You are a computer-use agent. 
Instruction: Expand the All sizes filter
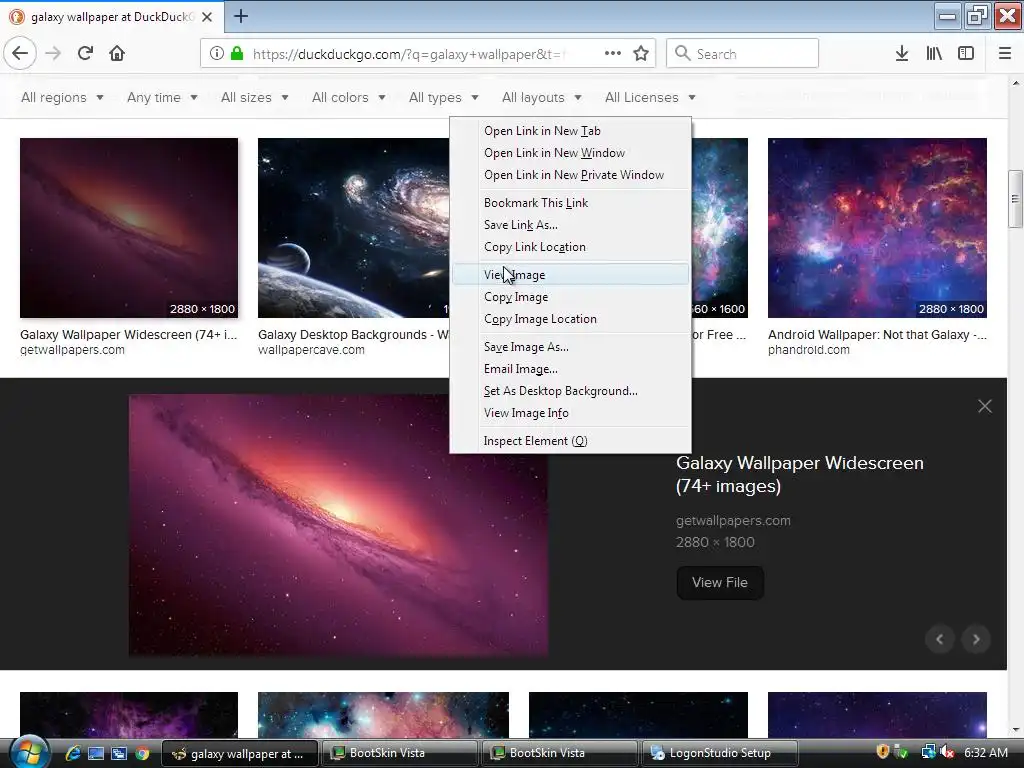tap(255, 97)
